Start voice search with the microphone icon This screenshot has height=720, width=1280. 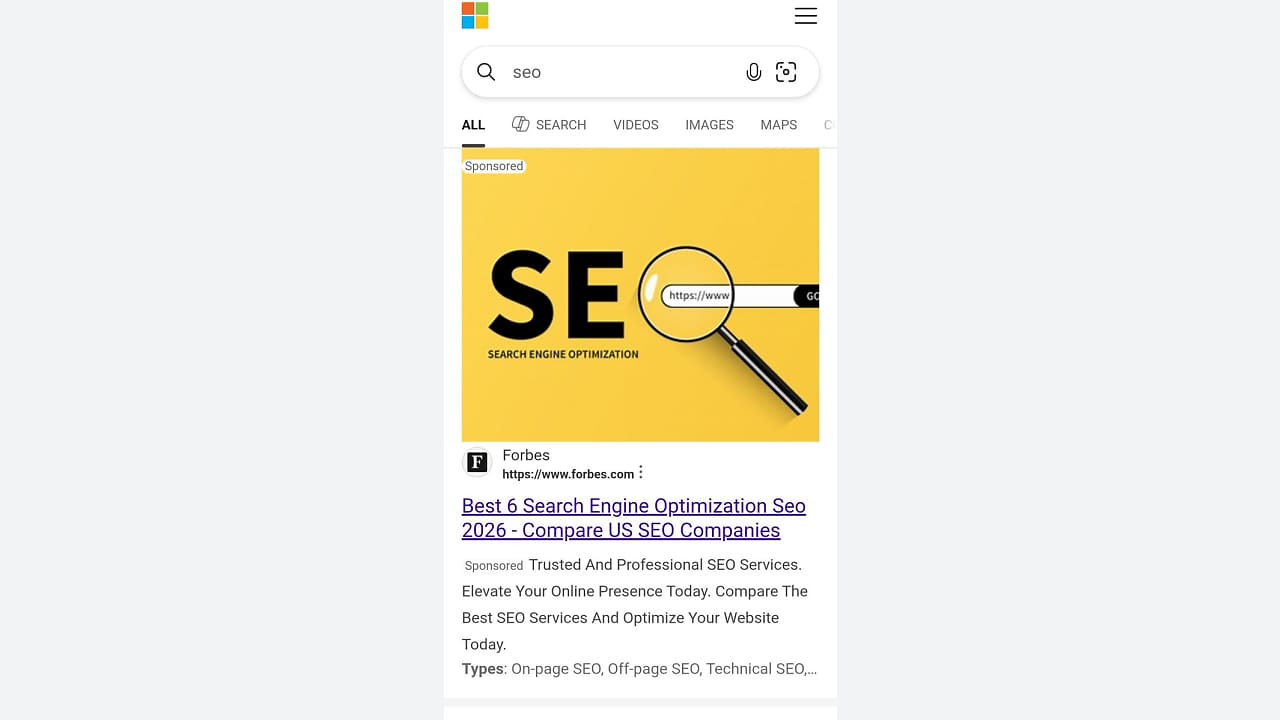pyautogui.click(x=754, y=72)
